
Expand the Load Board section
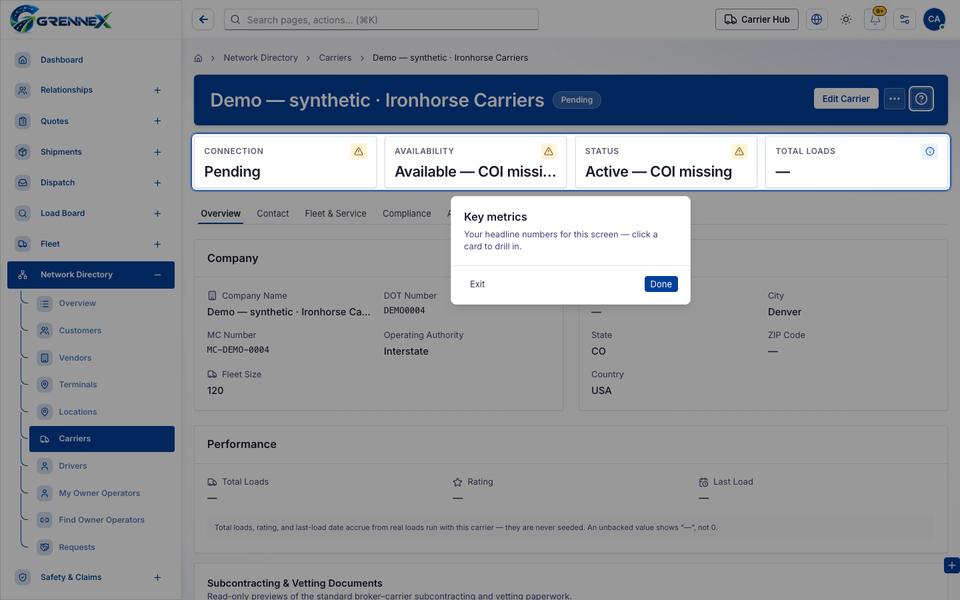[157, 214]
